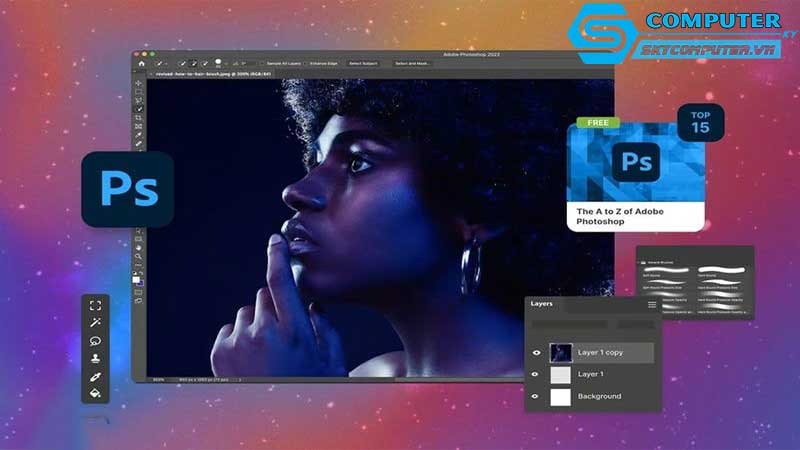This screenshot has height=450, width=800.
Task: Open the brush size picker dropdown
Action: (222, 64)
